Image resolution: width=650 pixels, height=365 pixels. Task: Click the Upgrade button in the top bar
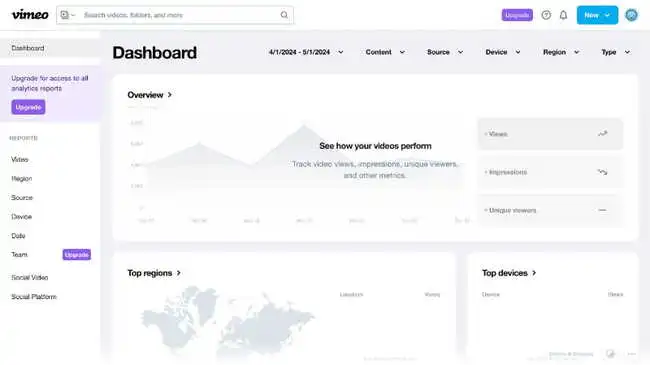click(x=517, y=15)
